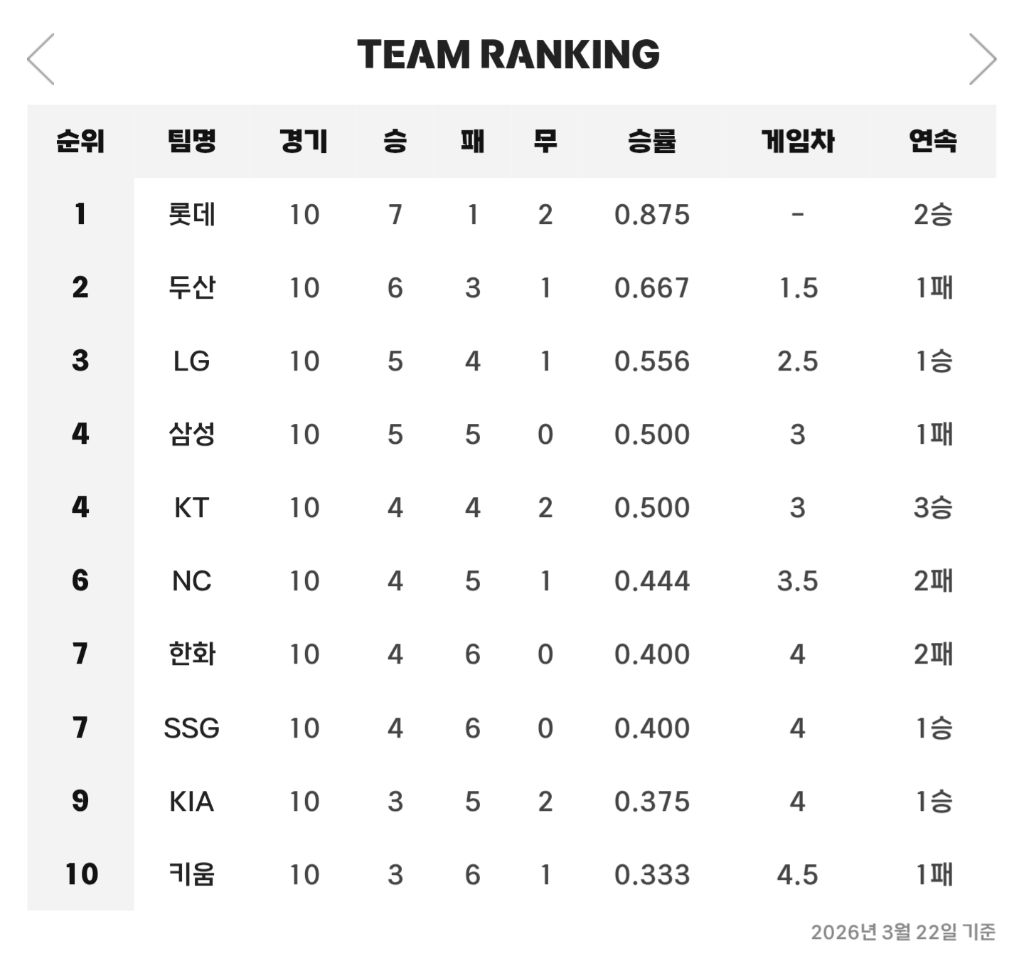
Task: Click the 2026년 3월 22일 기준 date note
Action: [x=903, y=932]
